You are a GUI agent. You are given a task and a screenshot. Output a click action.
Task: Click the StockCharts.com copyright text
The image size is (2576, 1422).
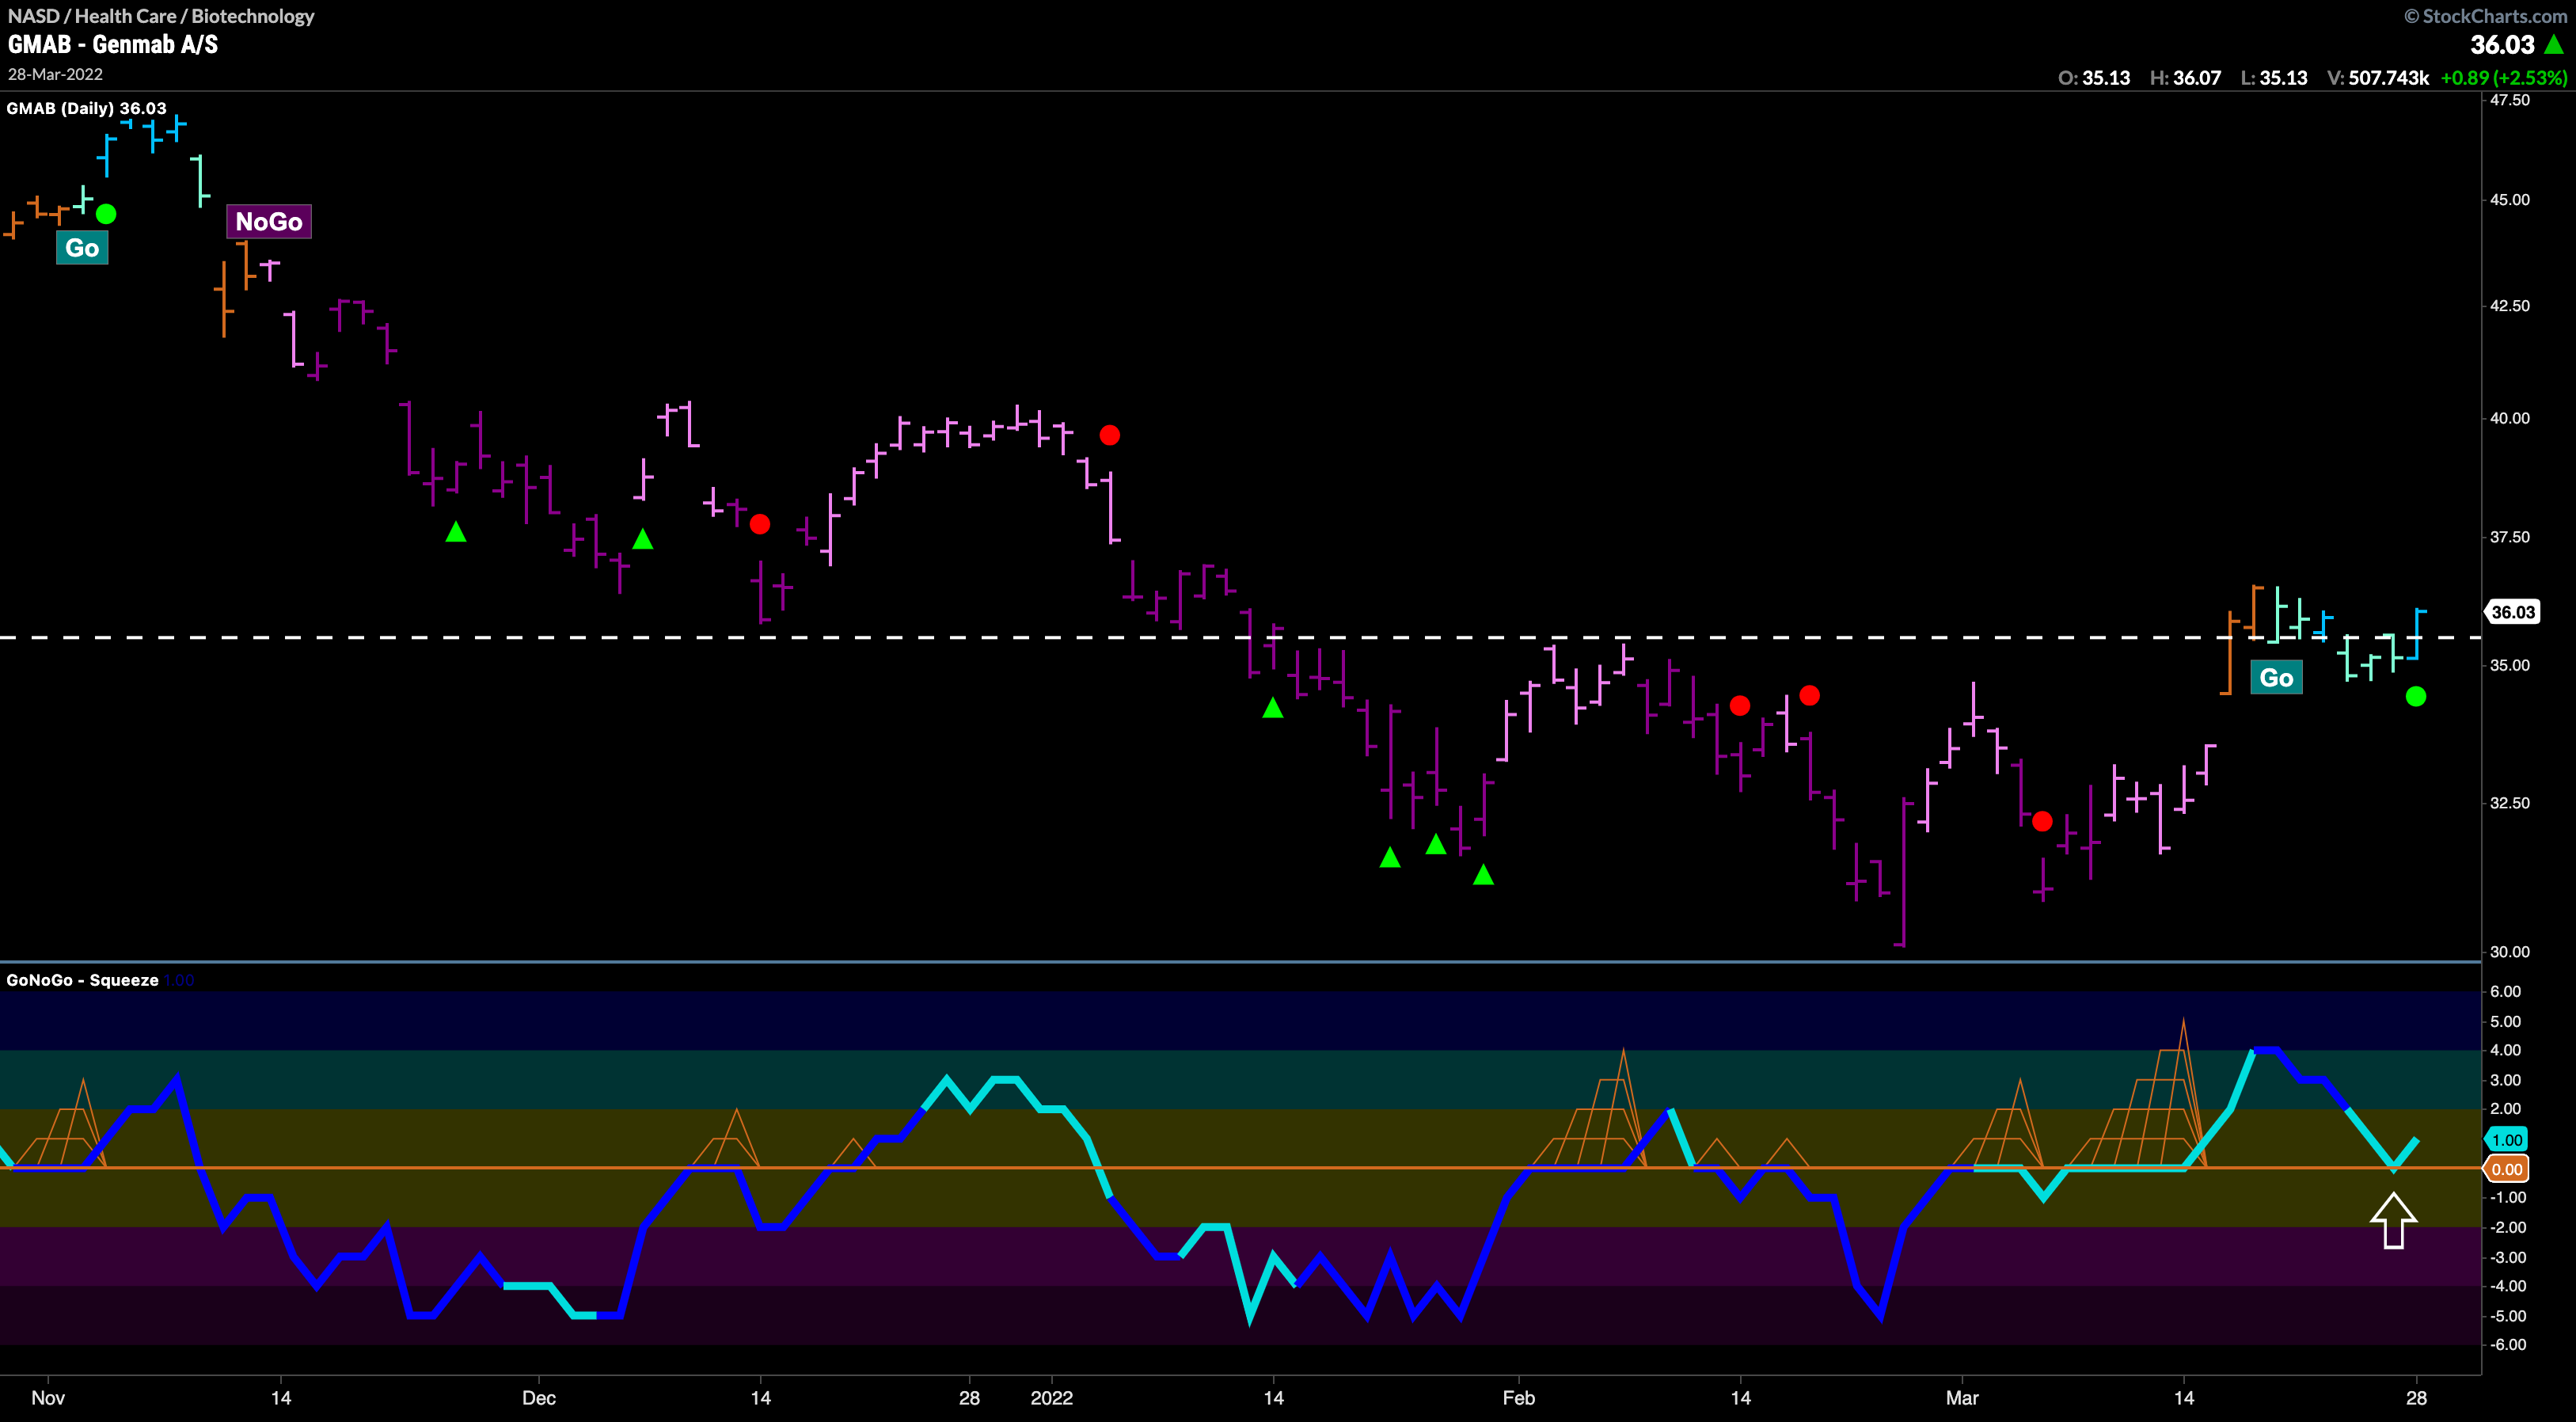click(2486, 16)
